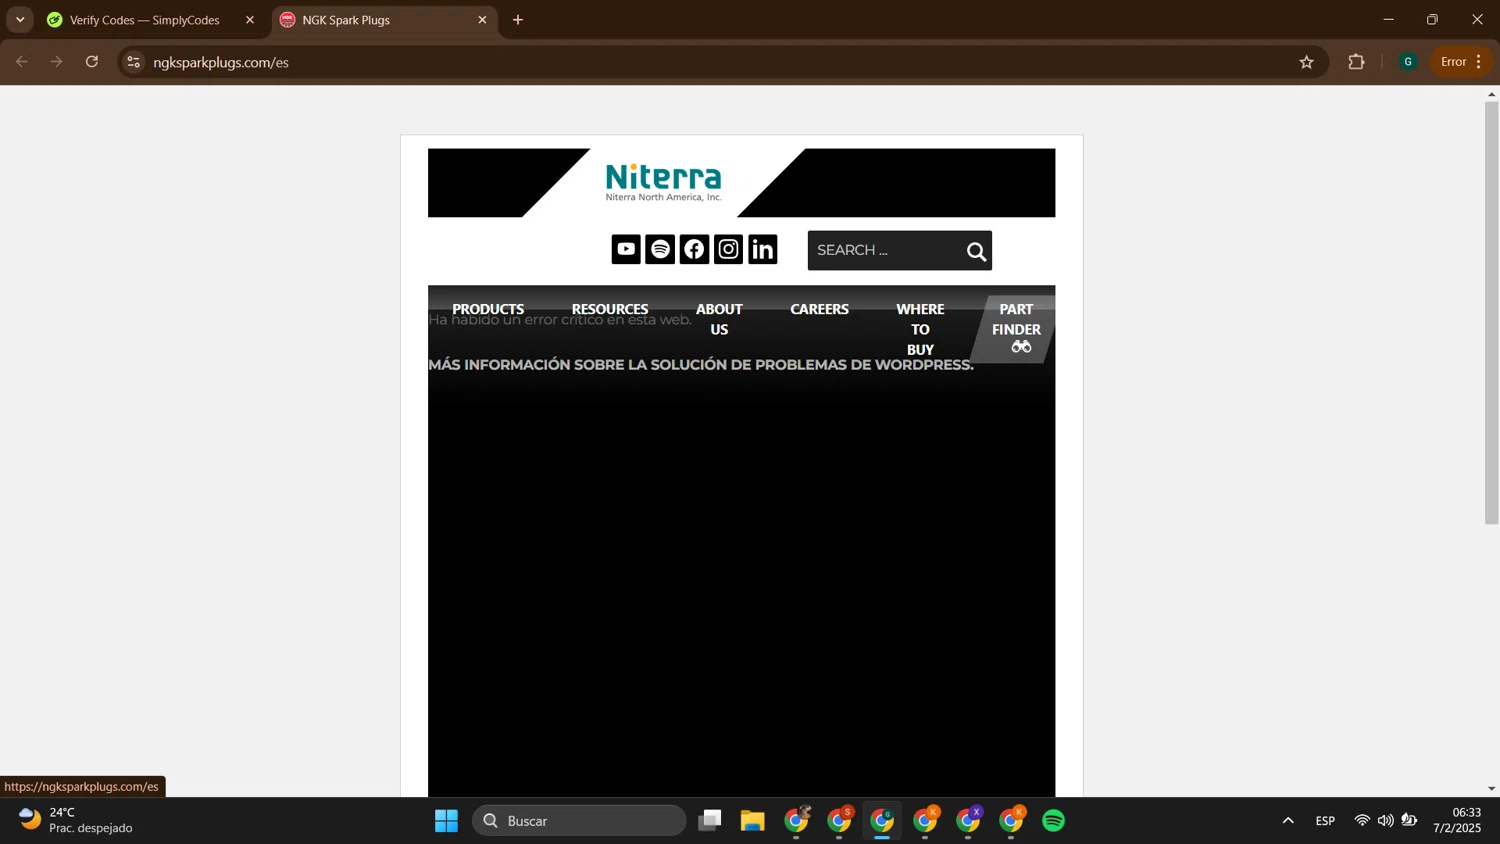Open the Niterra Facebook icon link
Viewport: 1500px width, 844px height.
click(x=694, y=249)
